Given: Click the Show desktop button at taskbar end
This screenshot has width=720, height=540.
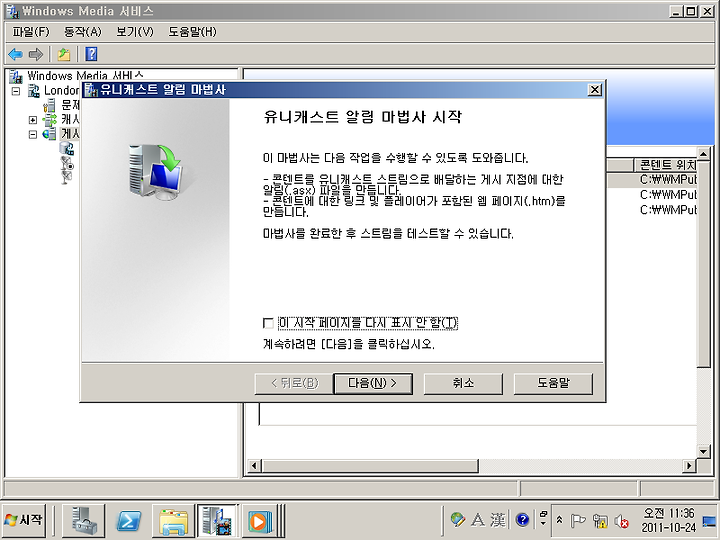Looking at the screenshot, I should tap(710, 521).
